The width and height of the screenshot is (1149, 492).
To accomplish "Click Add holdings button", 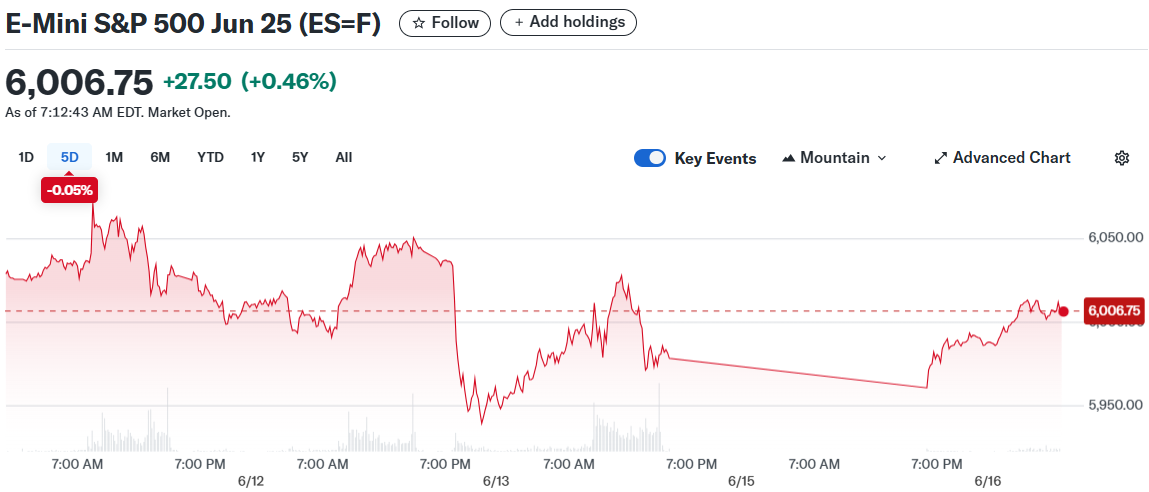I will pos(569,23).
